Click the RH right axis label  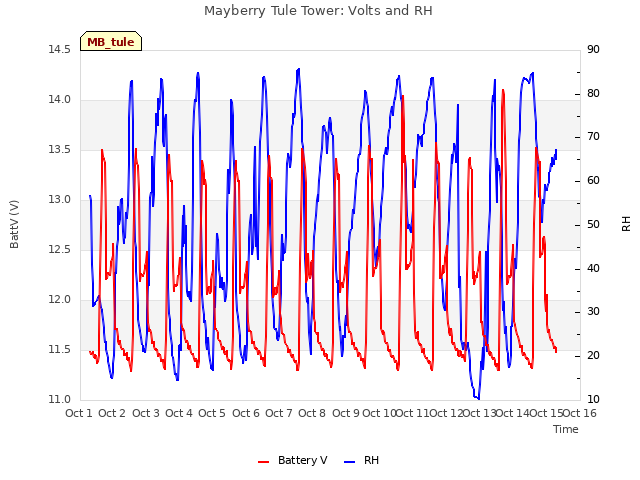(626, 224)
